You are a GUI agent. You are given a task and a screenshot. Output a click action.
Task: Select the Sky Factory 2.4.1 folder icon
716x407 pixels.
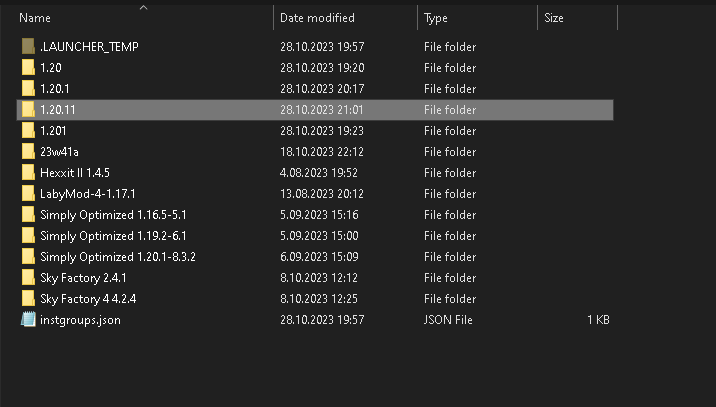click(28, 278)
